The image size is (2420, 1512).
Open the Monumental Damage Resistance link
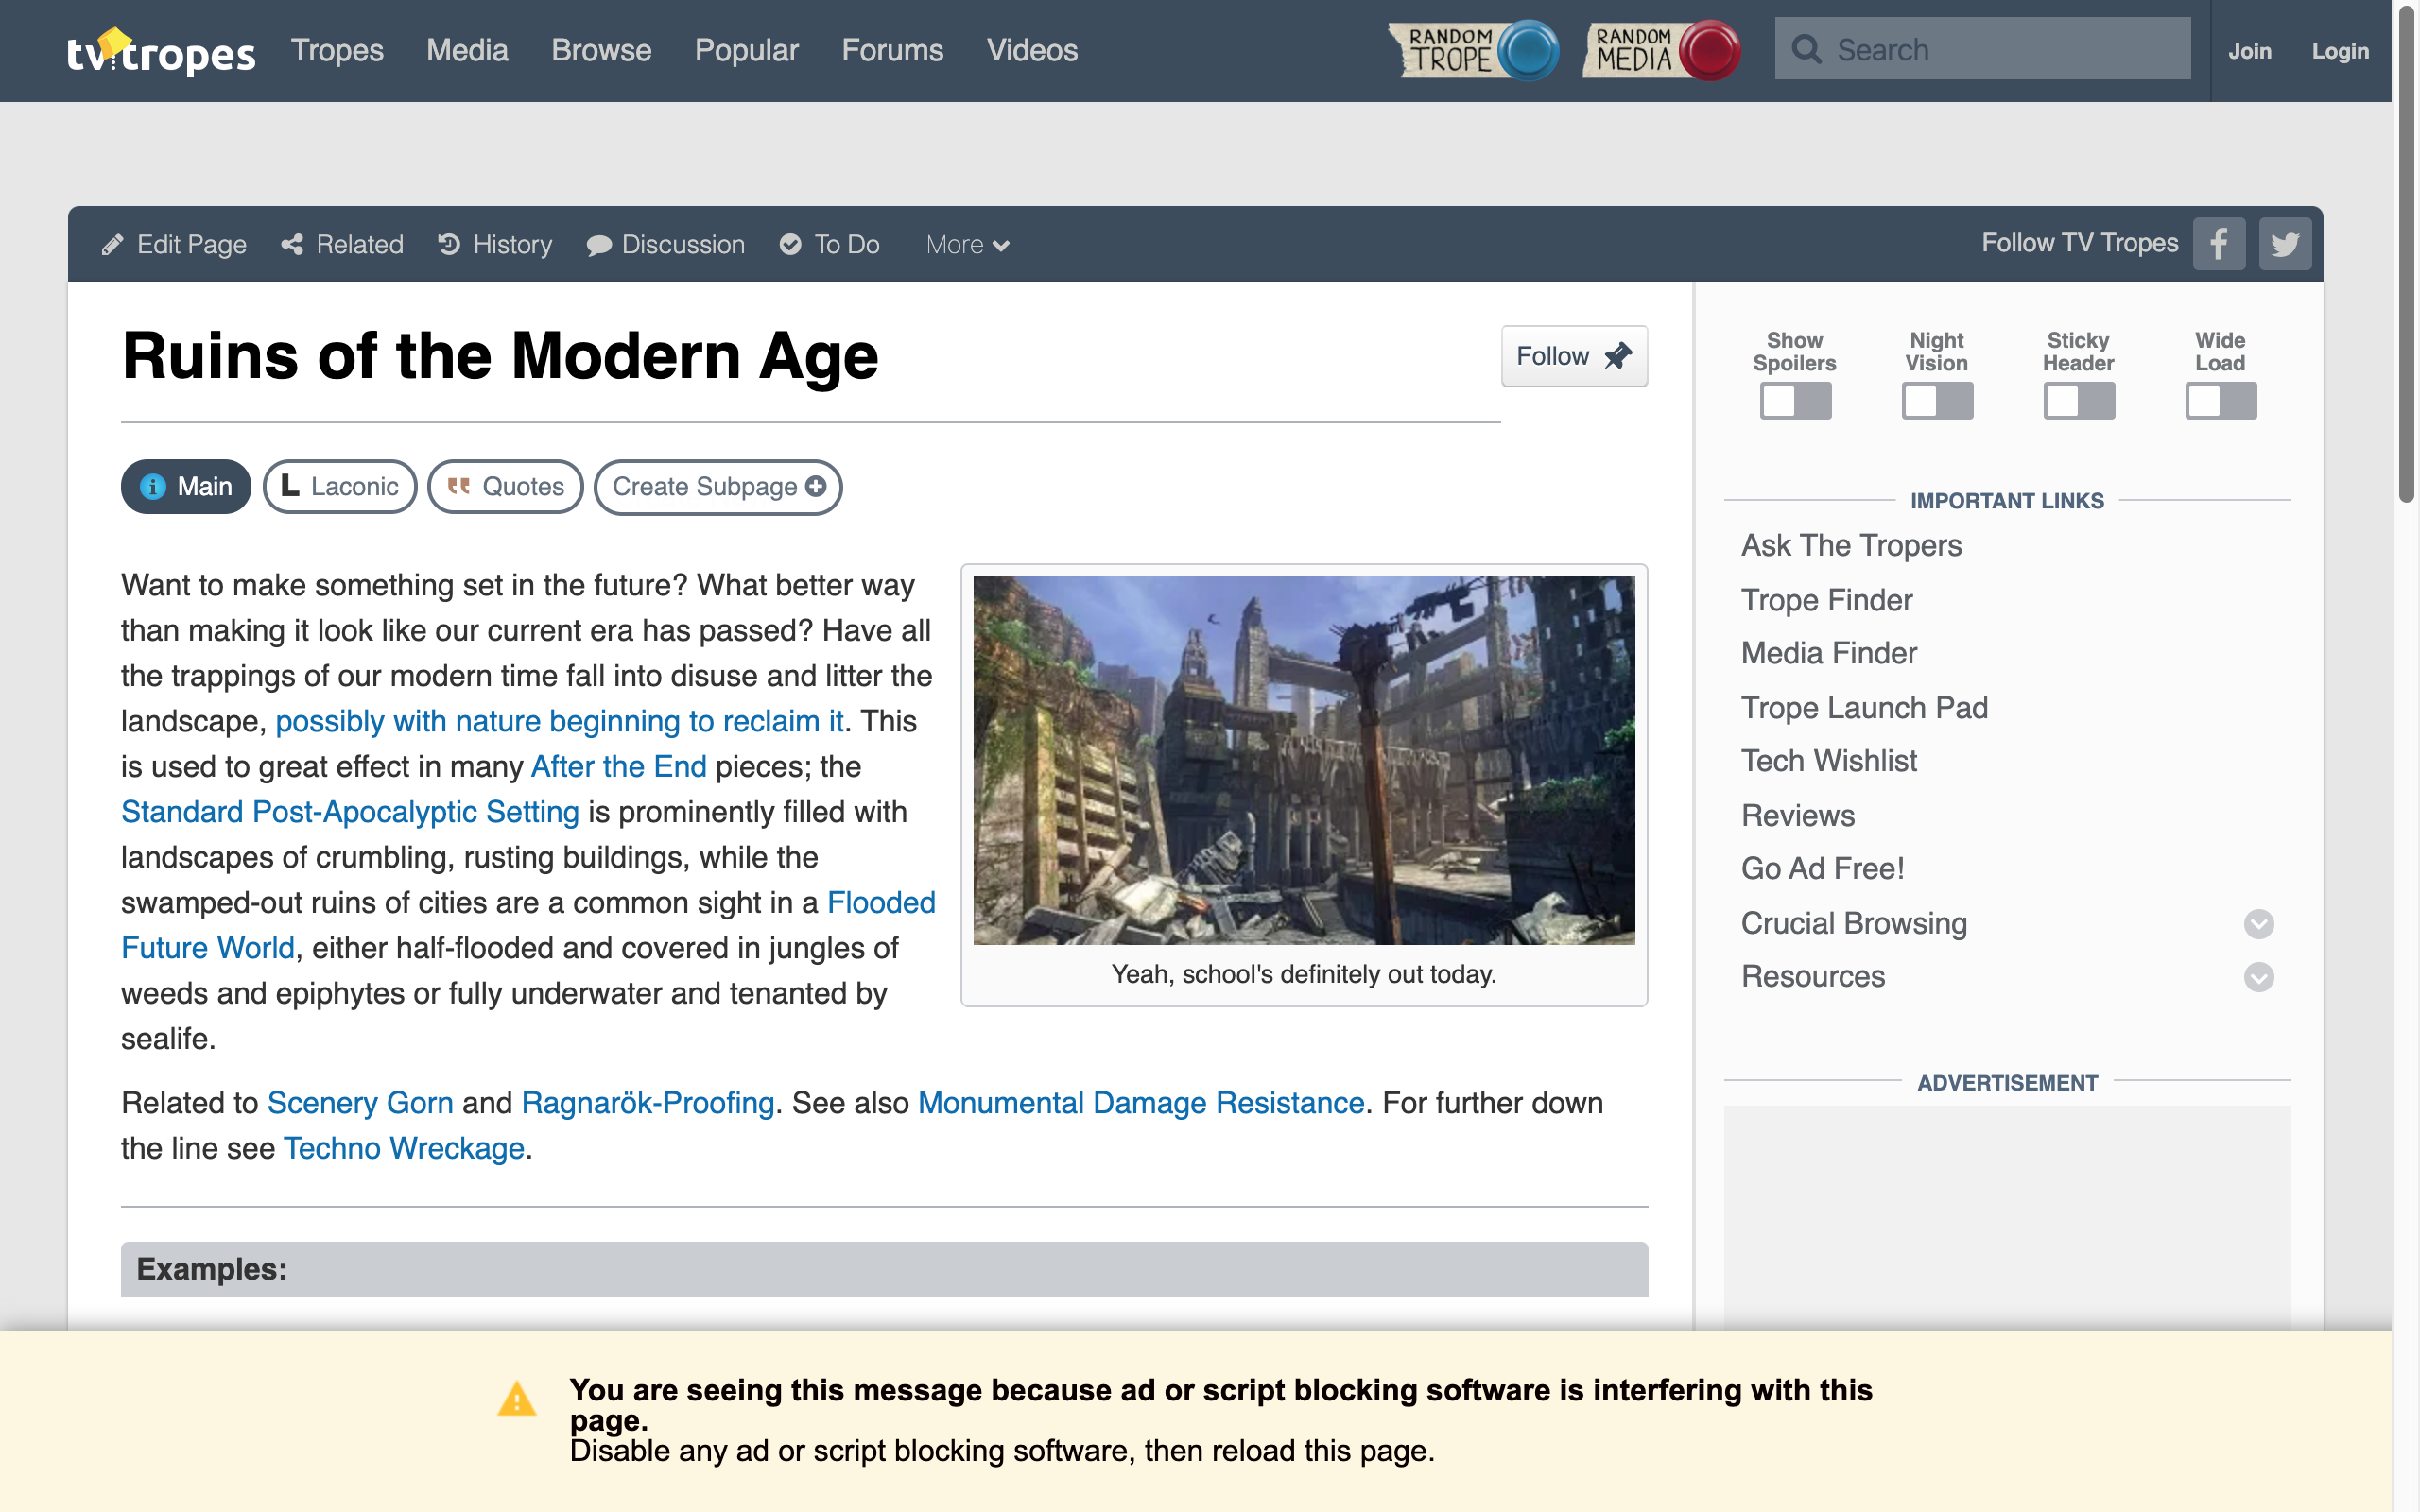point(1141,1103)
